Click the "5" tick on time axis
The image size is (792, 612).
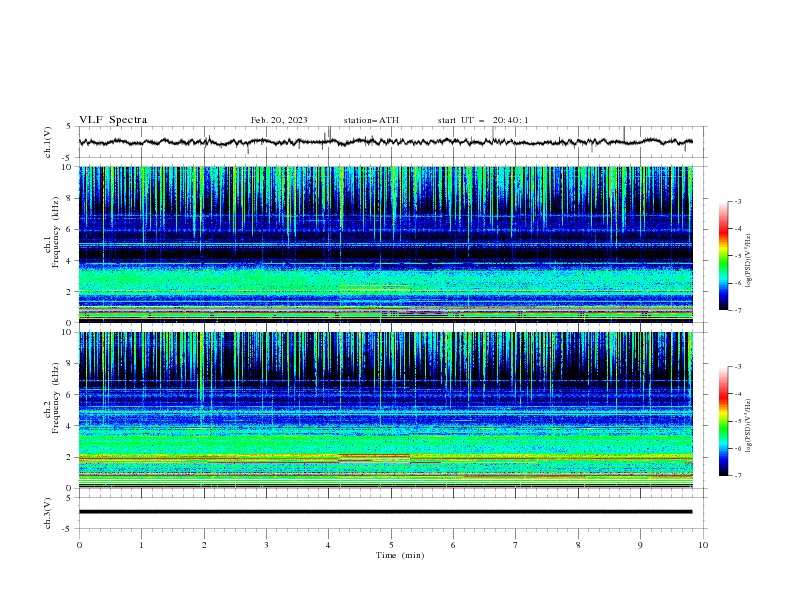391,545
